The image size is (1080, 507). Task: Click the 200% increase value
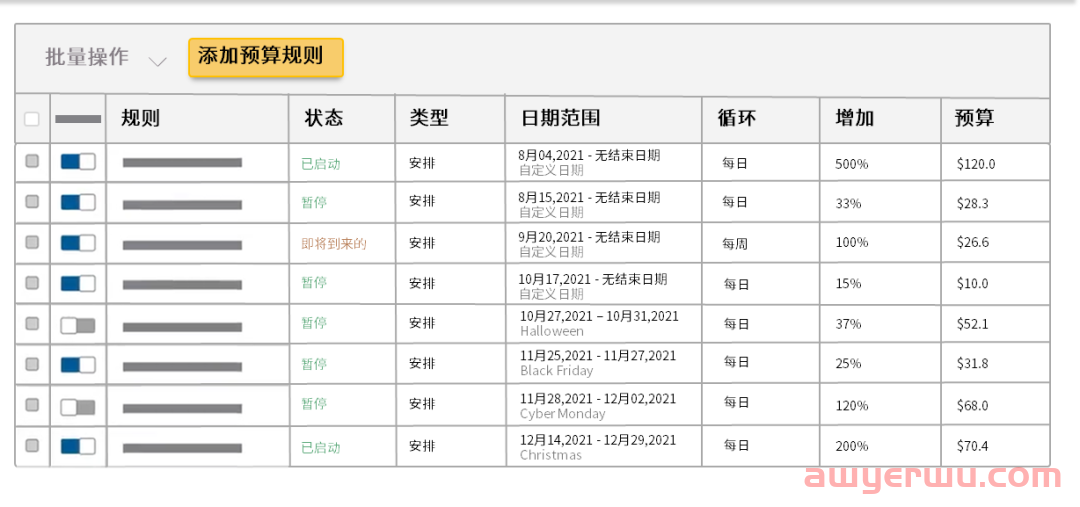[x=852, y=446]
